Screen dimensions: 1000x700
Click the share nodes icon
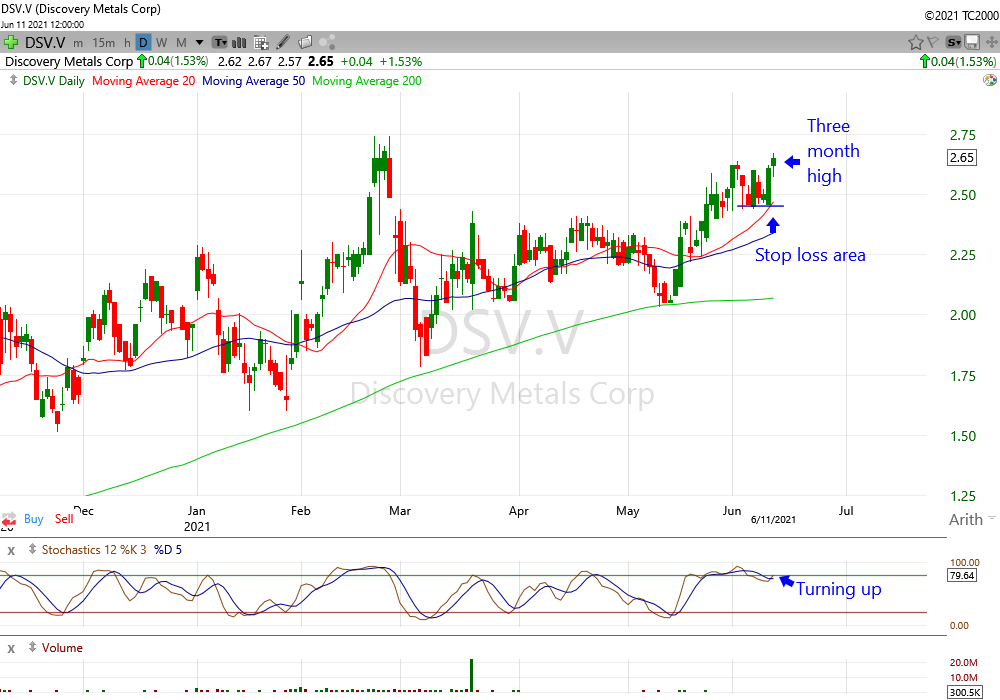327,42
